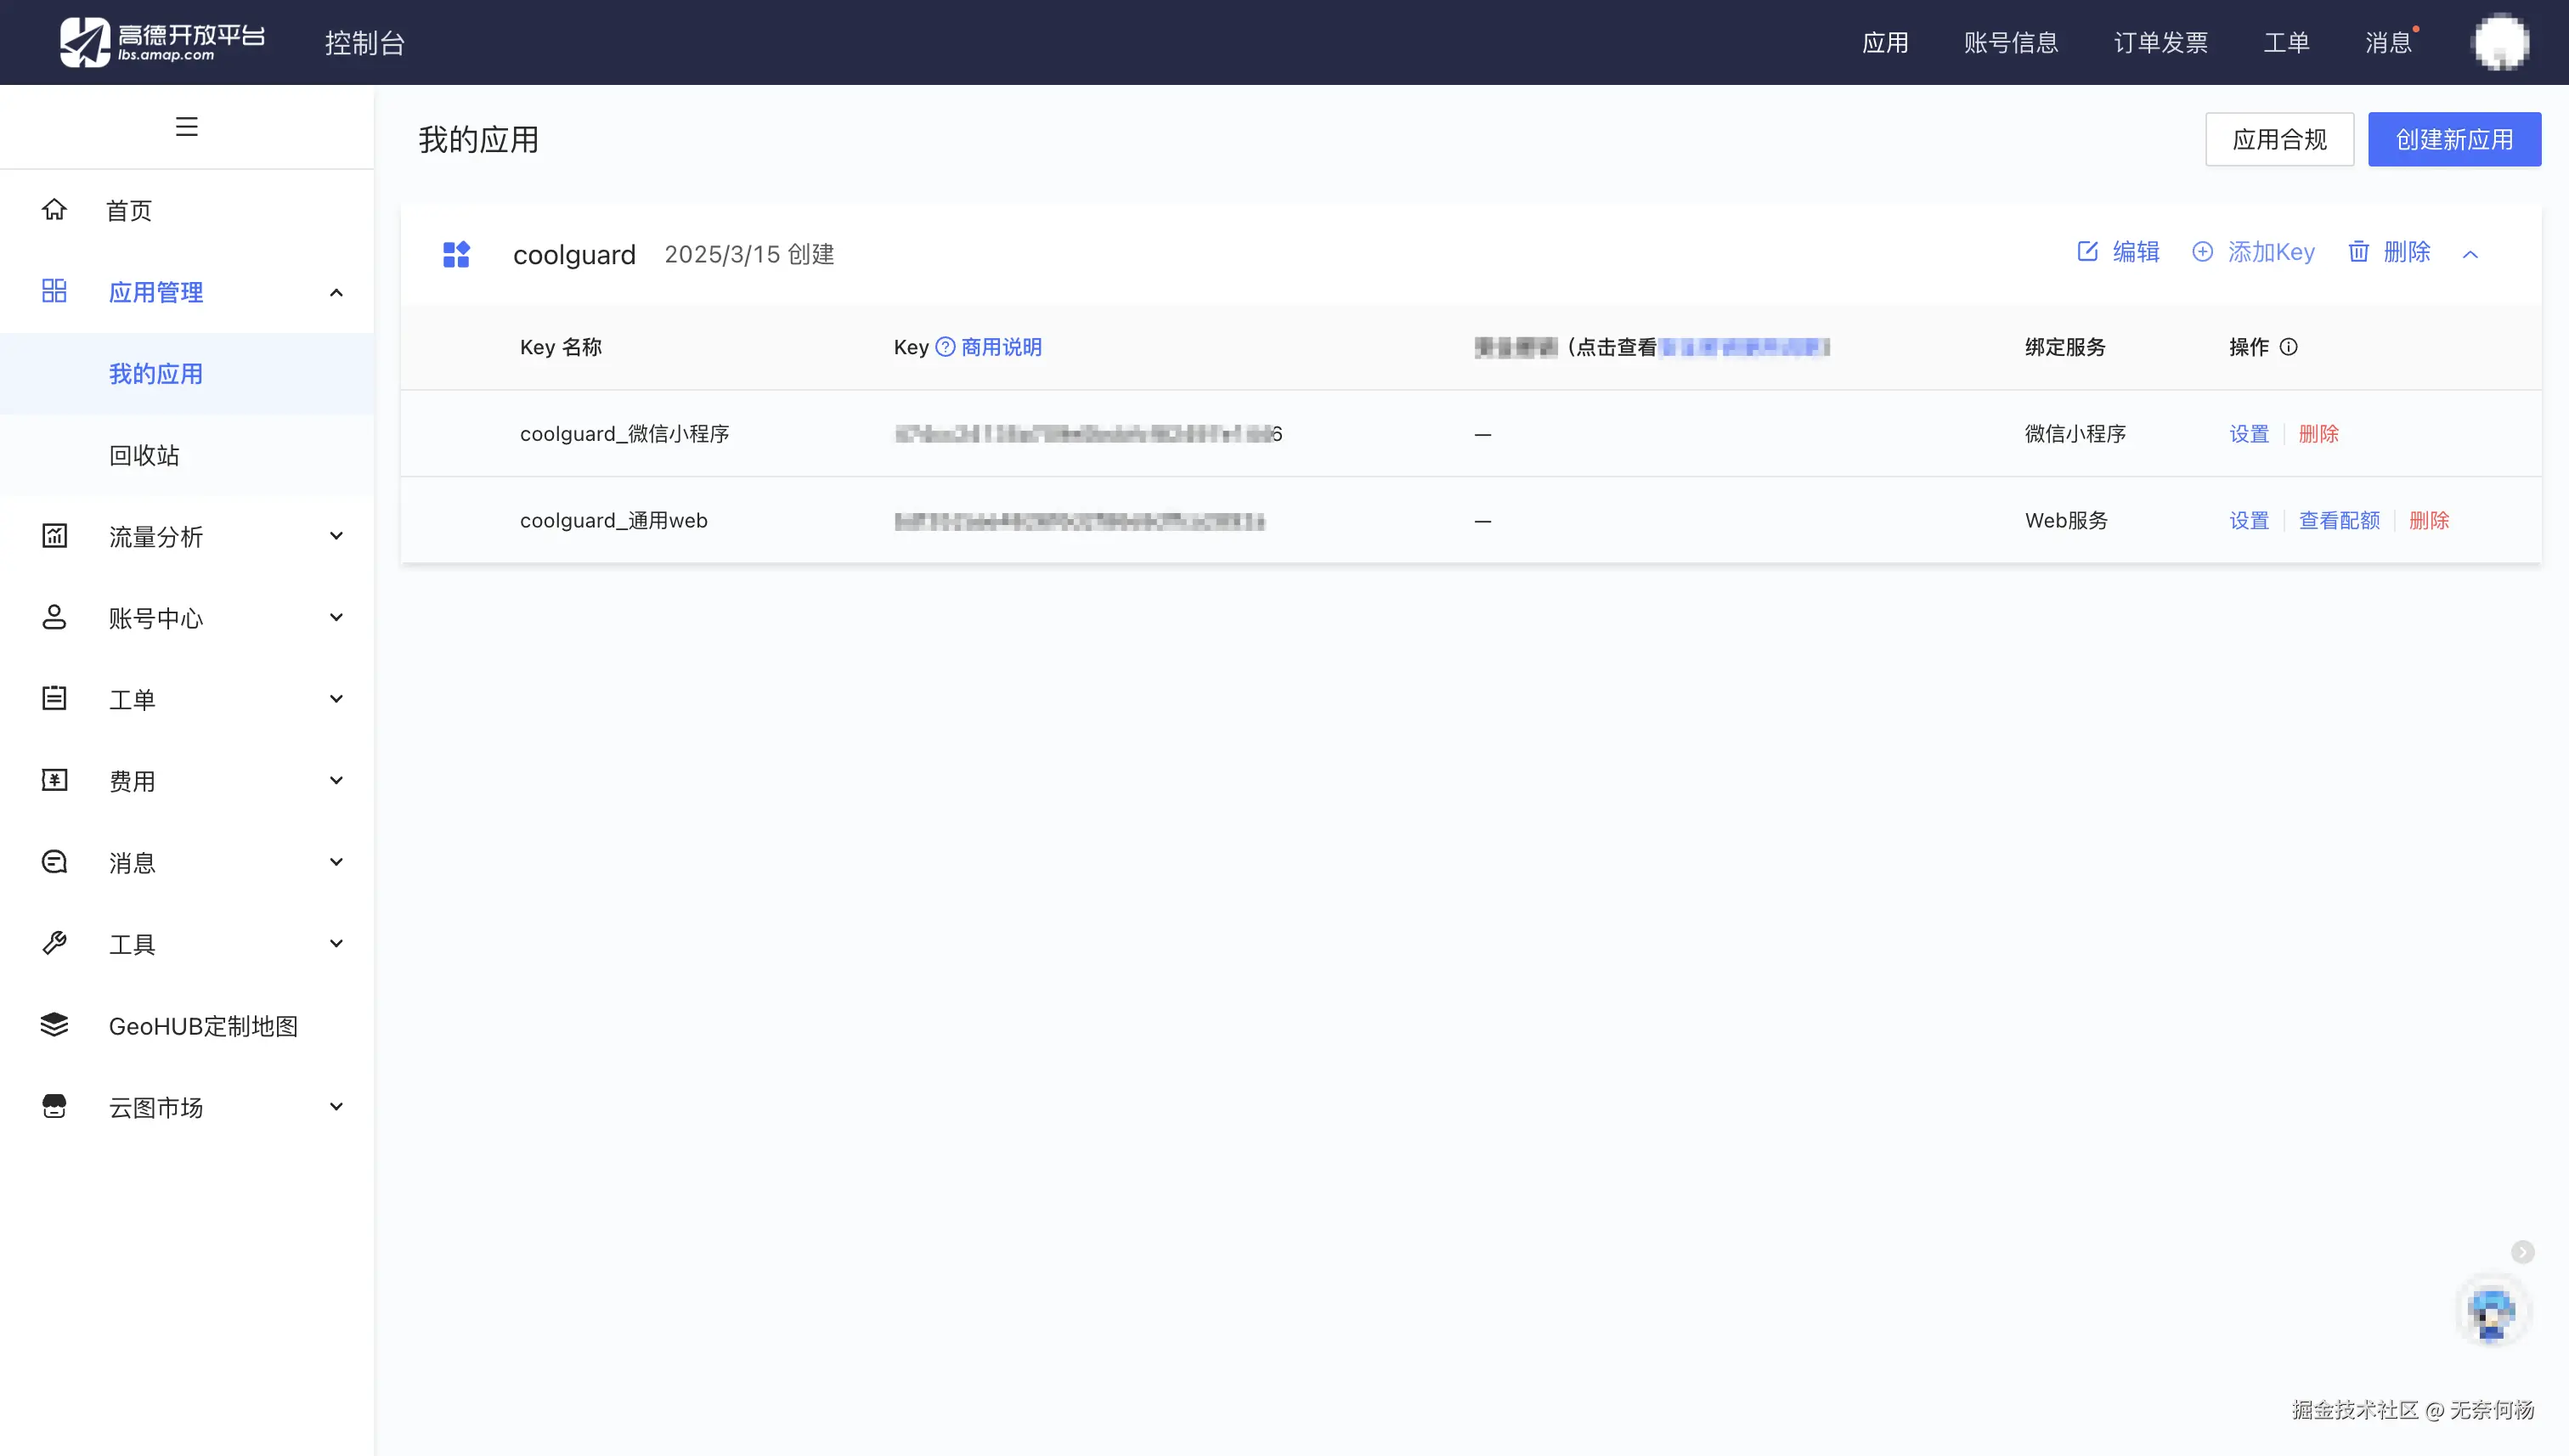This screenshot has width=2569, height=1456.
Task: Click the question mark icon beside Key
Action: pos(945,347)
